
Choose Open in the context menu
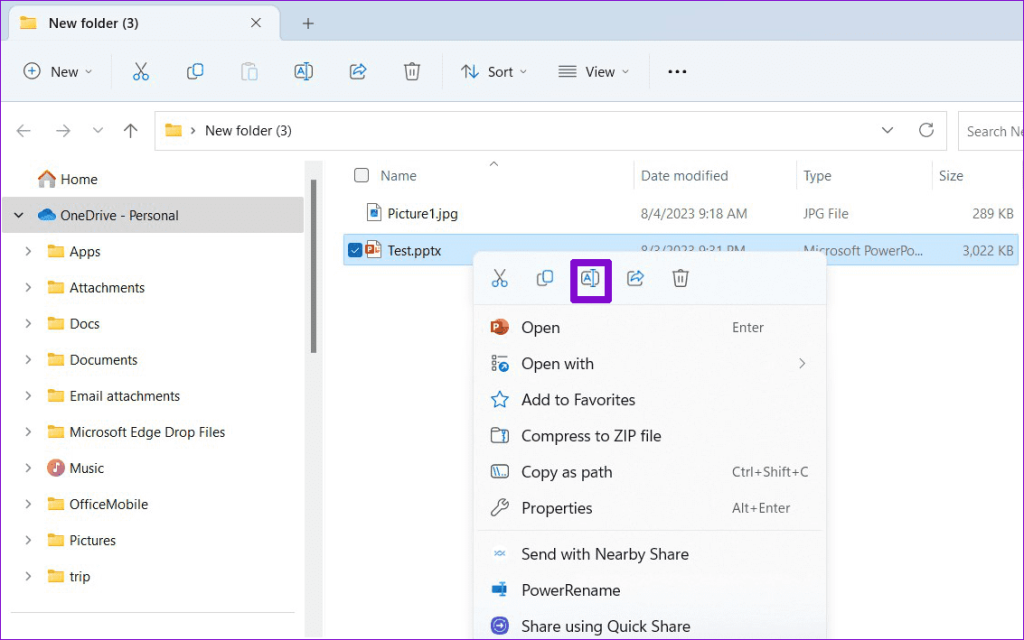[x=649, y=327]
